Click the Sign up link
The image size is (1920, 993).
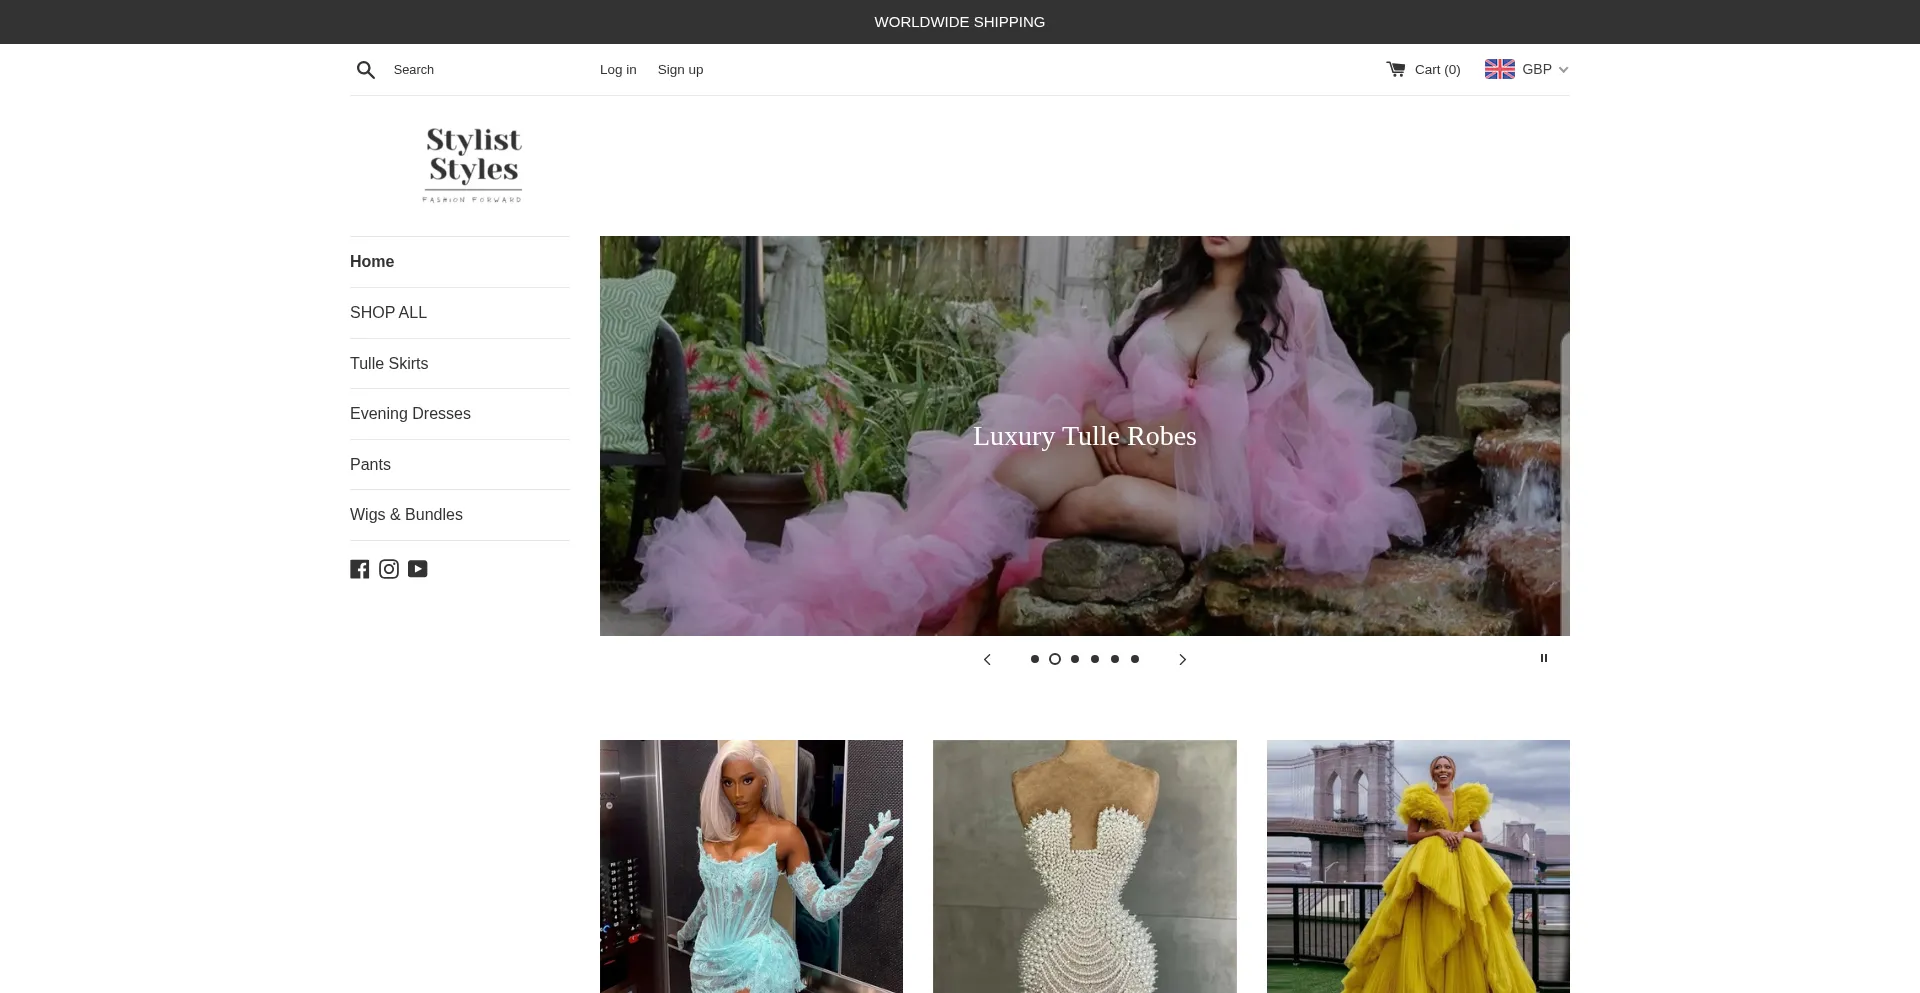pos(680,70)
